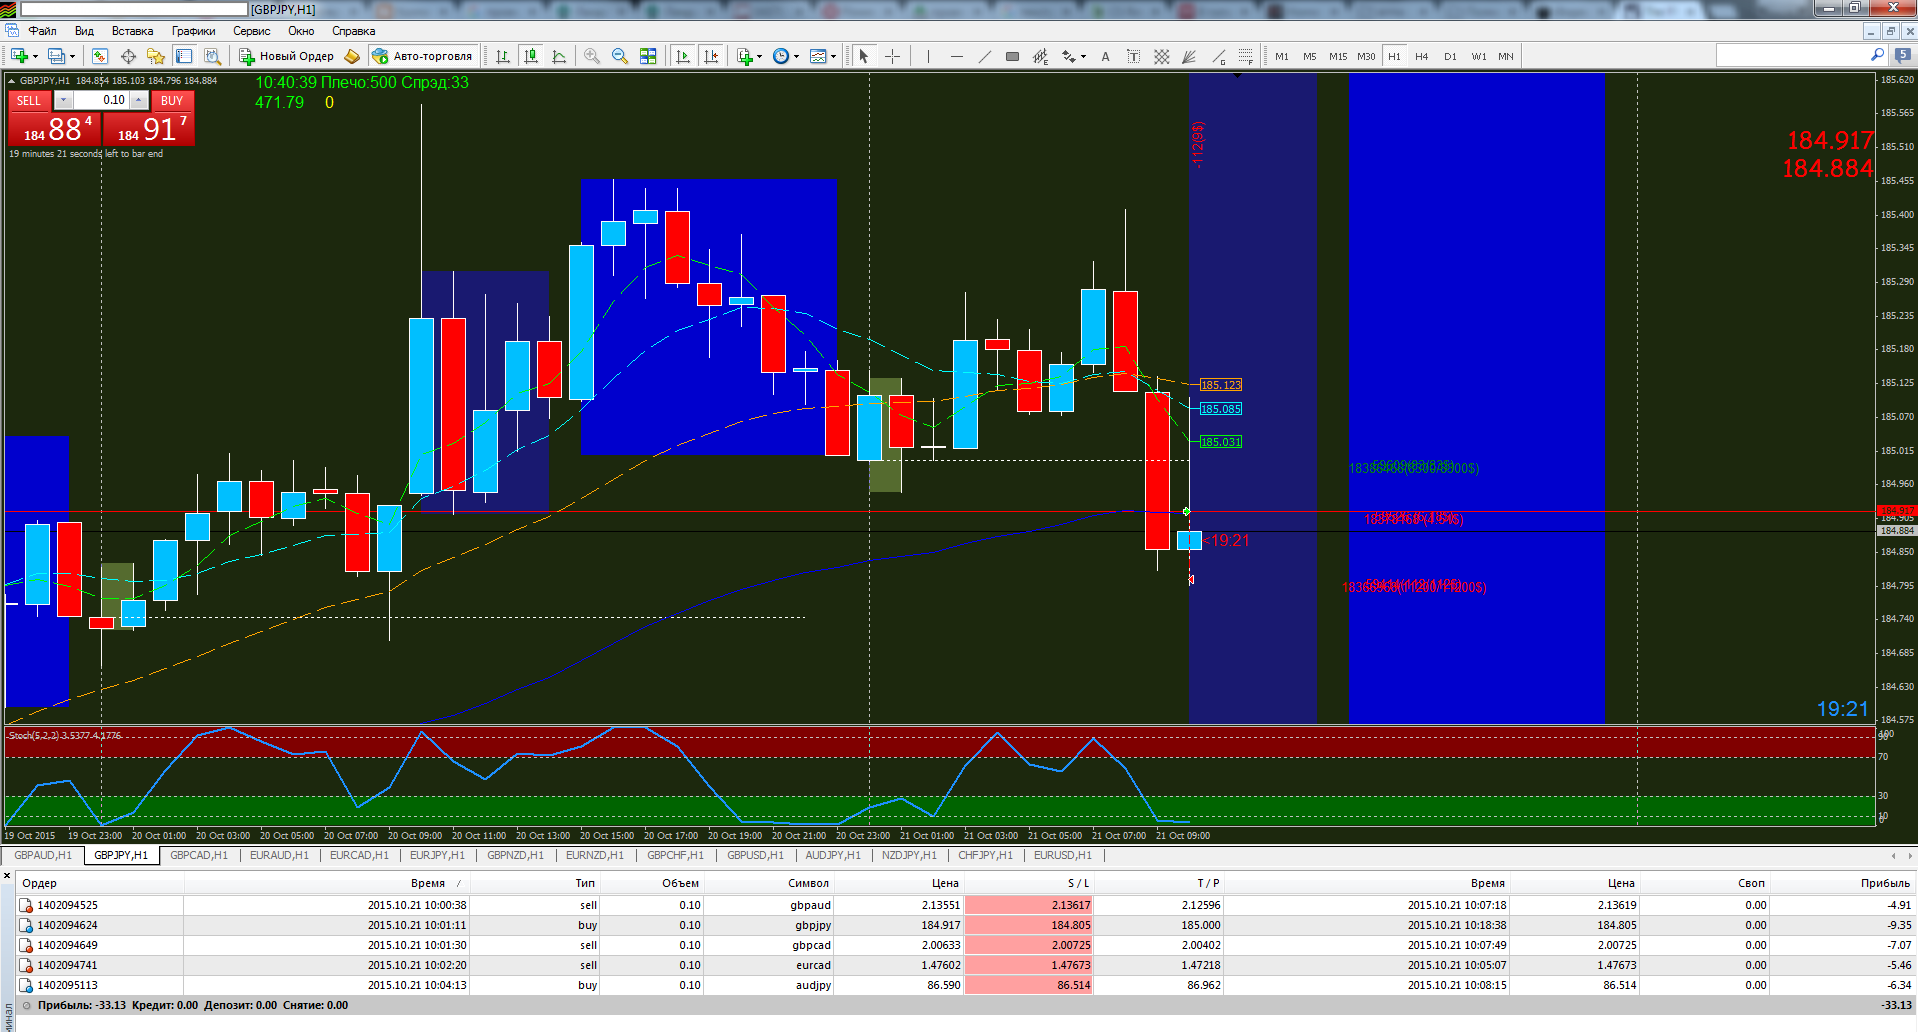This screenshot has width=1918, height=1032.
Task: Select the Gann Line tool
Action: 1217,56
